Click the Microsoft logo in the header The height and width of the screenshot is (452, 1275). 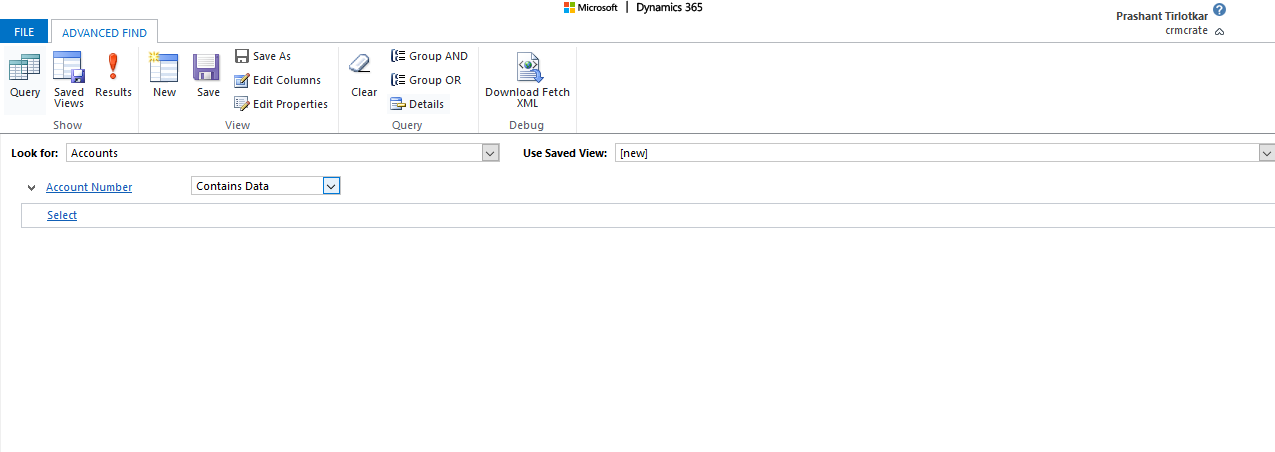(x=590, y=7)
